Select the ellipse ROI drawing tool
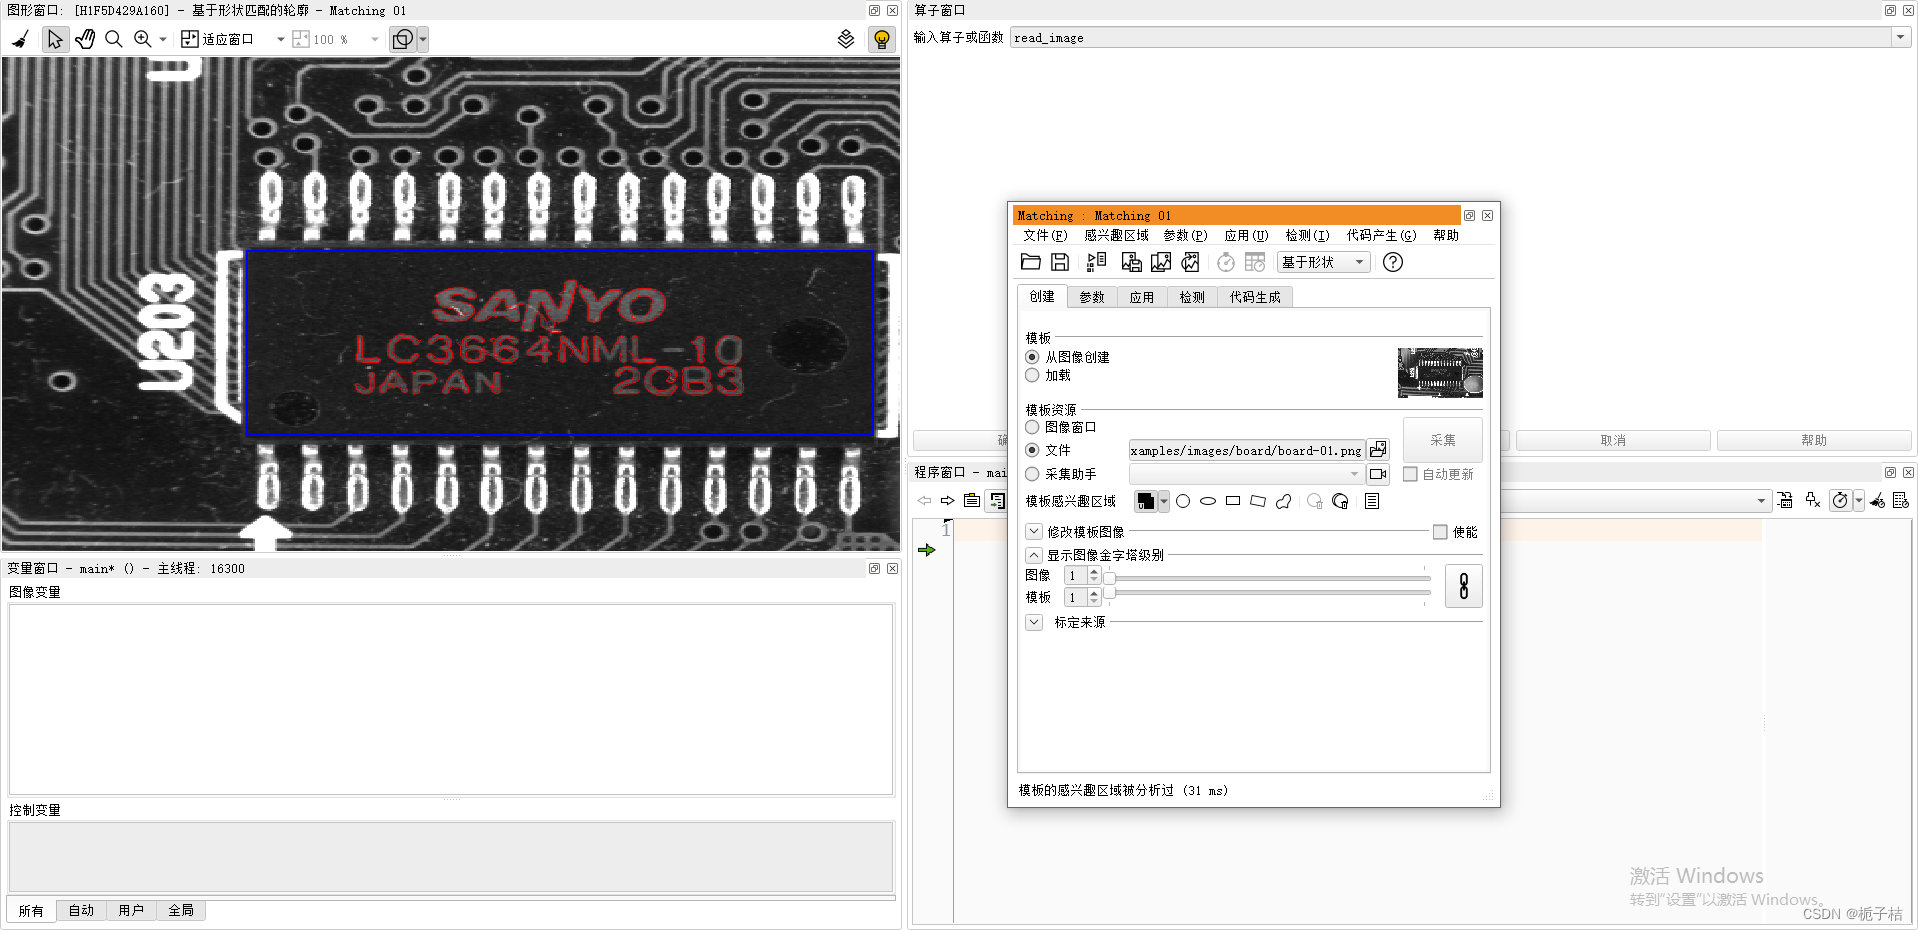1918x930 pixels. [x=1208, y=501]
